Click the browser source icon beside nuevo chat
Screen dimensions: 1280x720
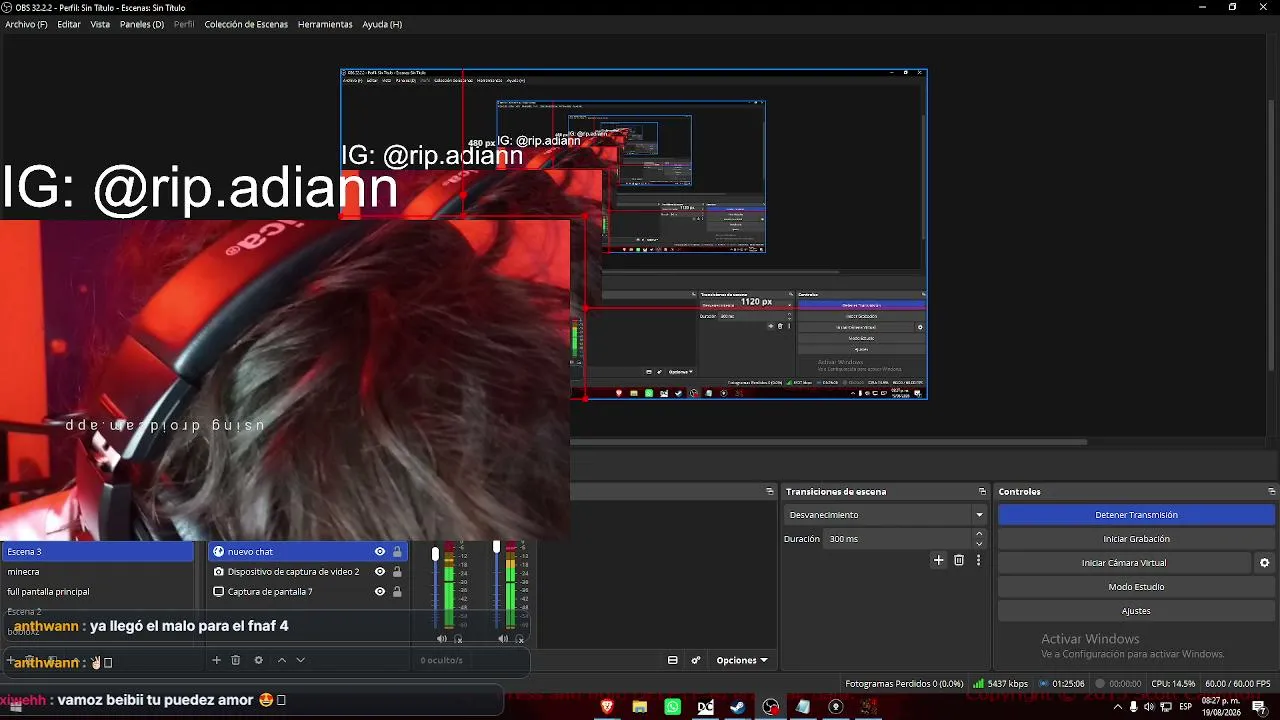coord(219,552)
